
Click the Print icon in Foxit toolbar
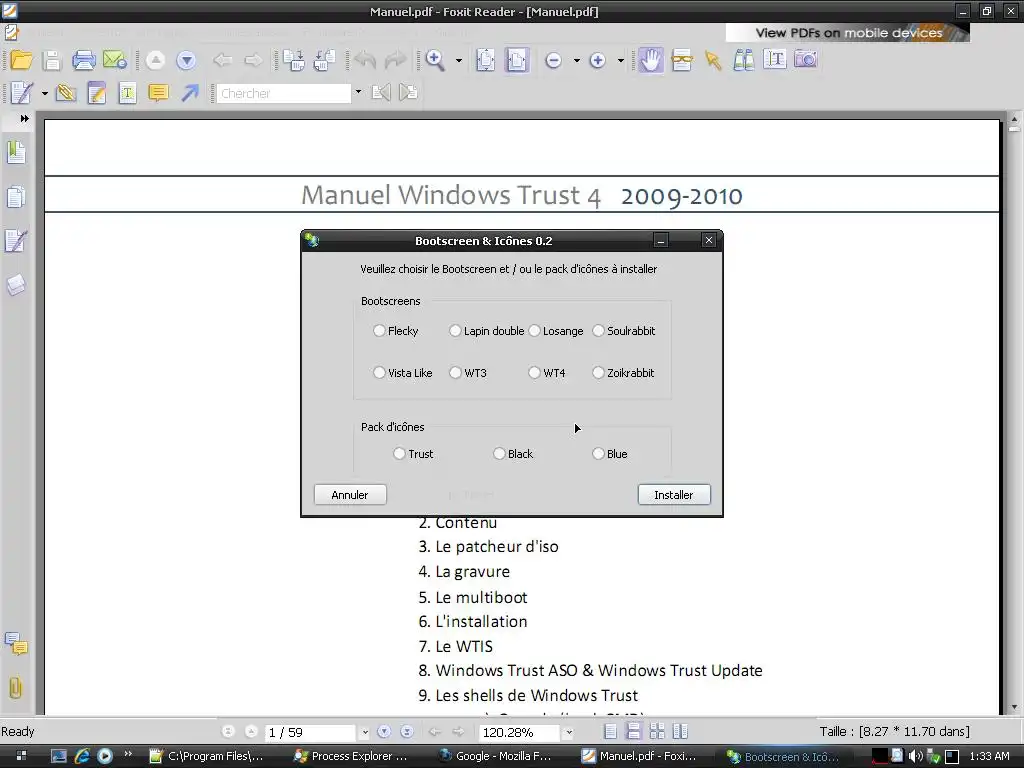(x=84, y=60)
